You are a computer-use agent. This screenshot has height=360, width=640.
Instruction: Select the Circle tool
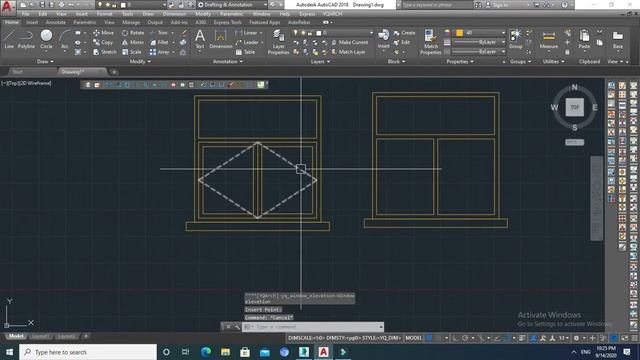click(x=47, y=39)
